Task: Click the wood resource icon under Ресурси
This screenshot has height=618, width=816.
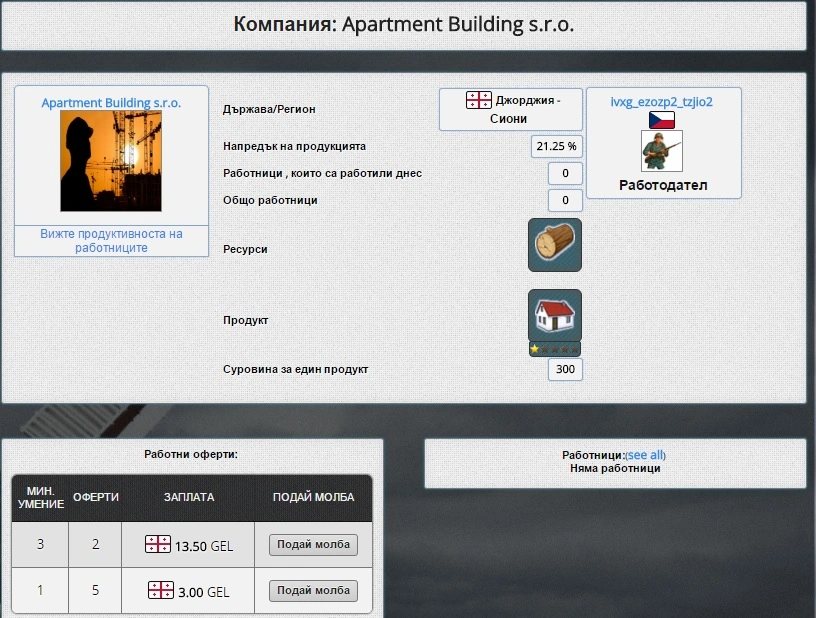Action: [554, 243]
